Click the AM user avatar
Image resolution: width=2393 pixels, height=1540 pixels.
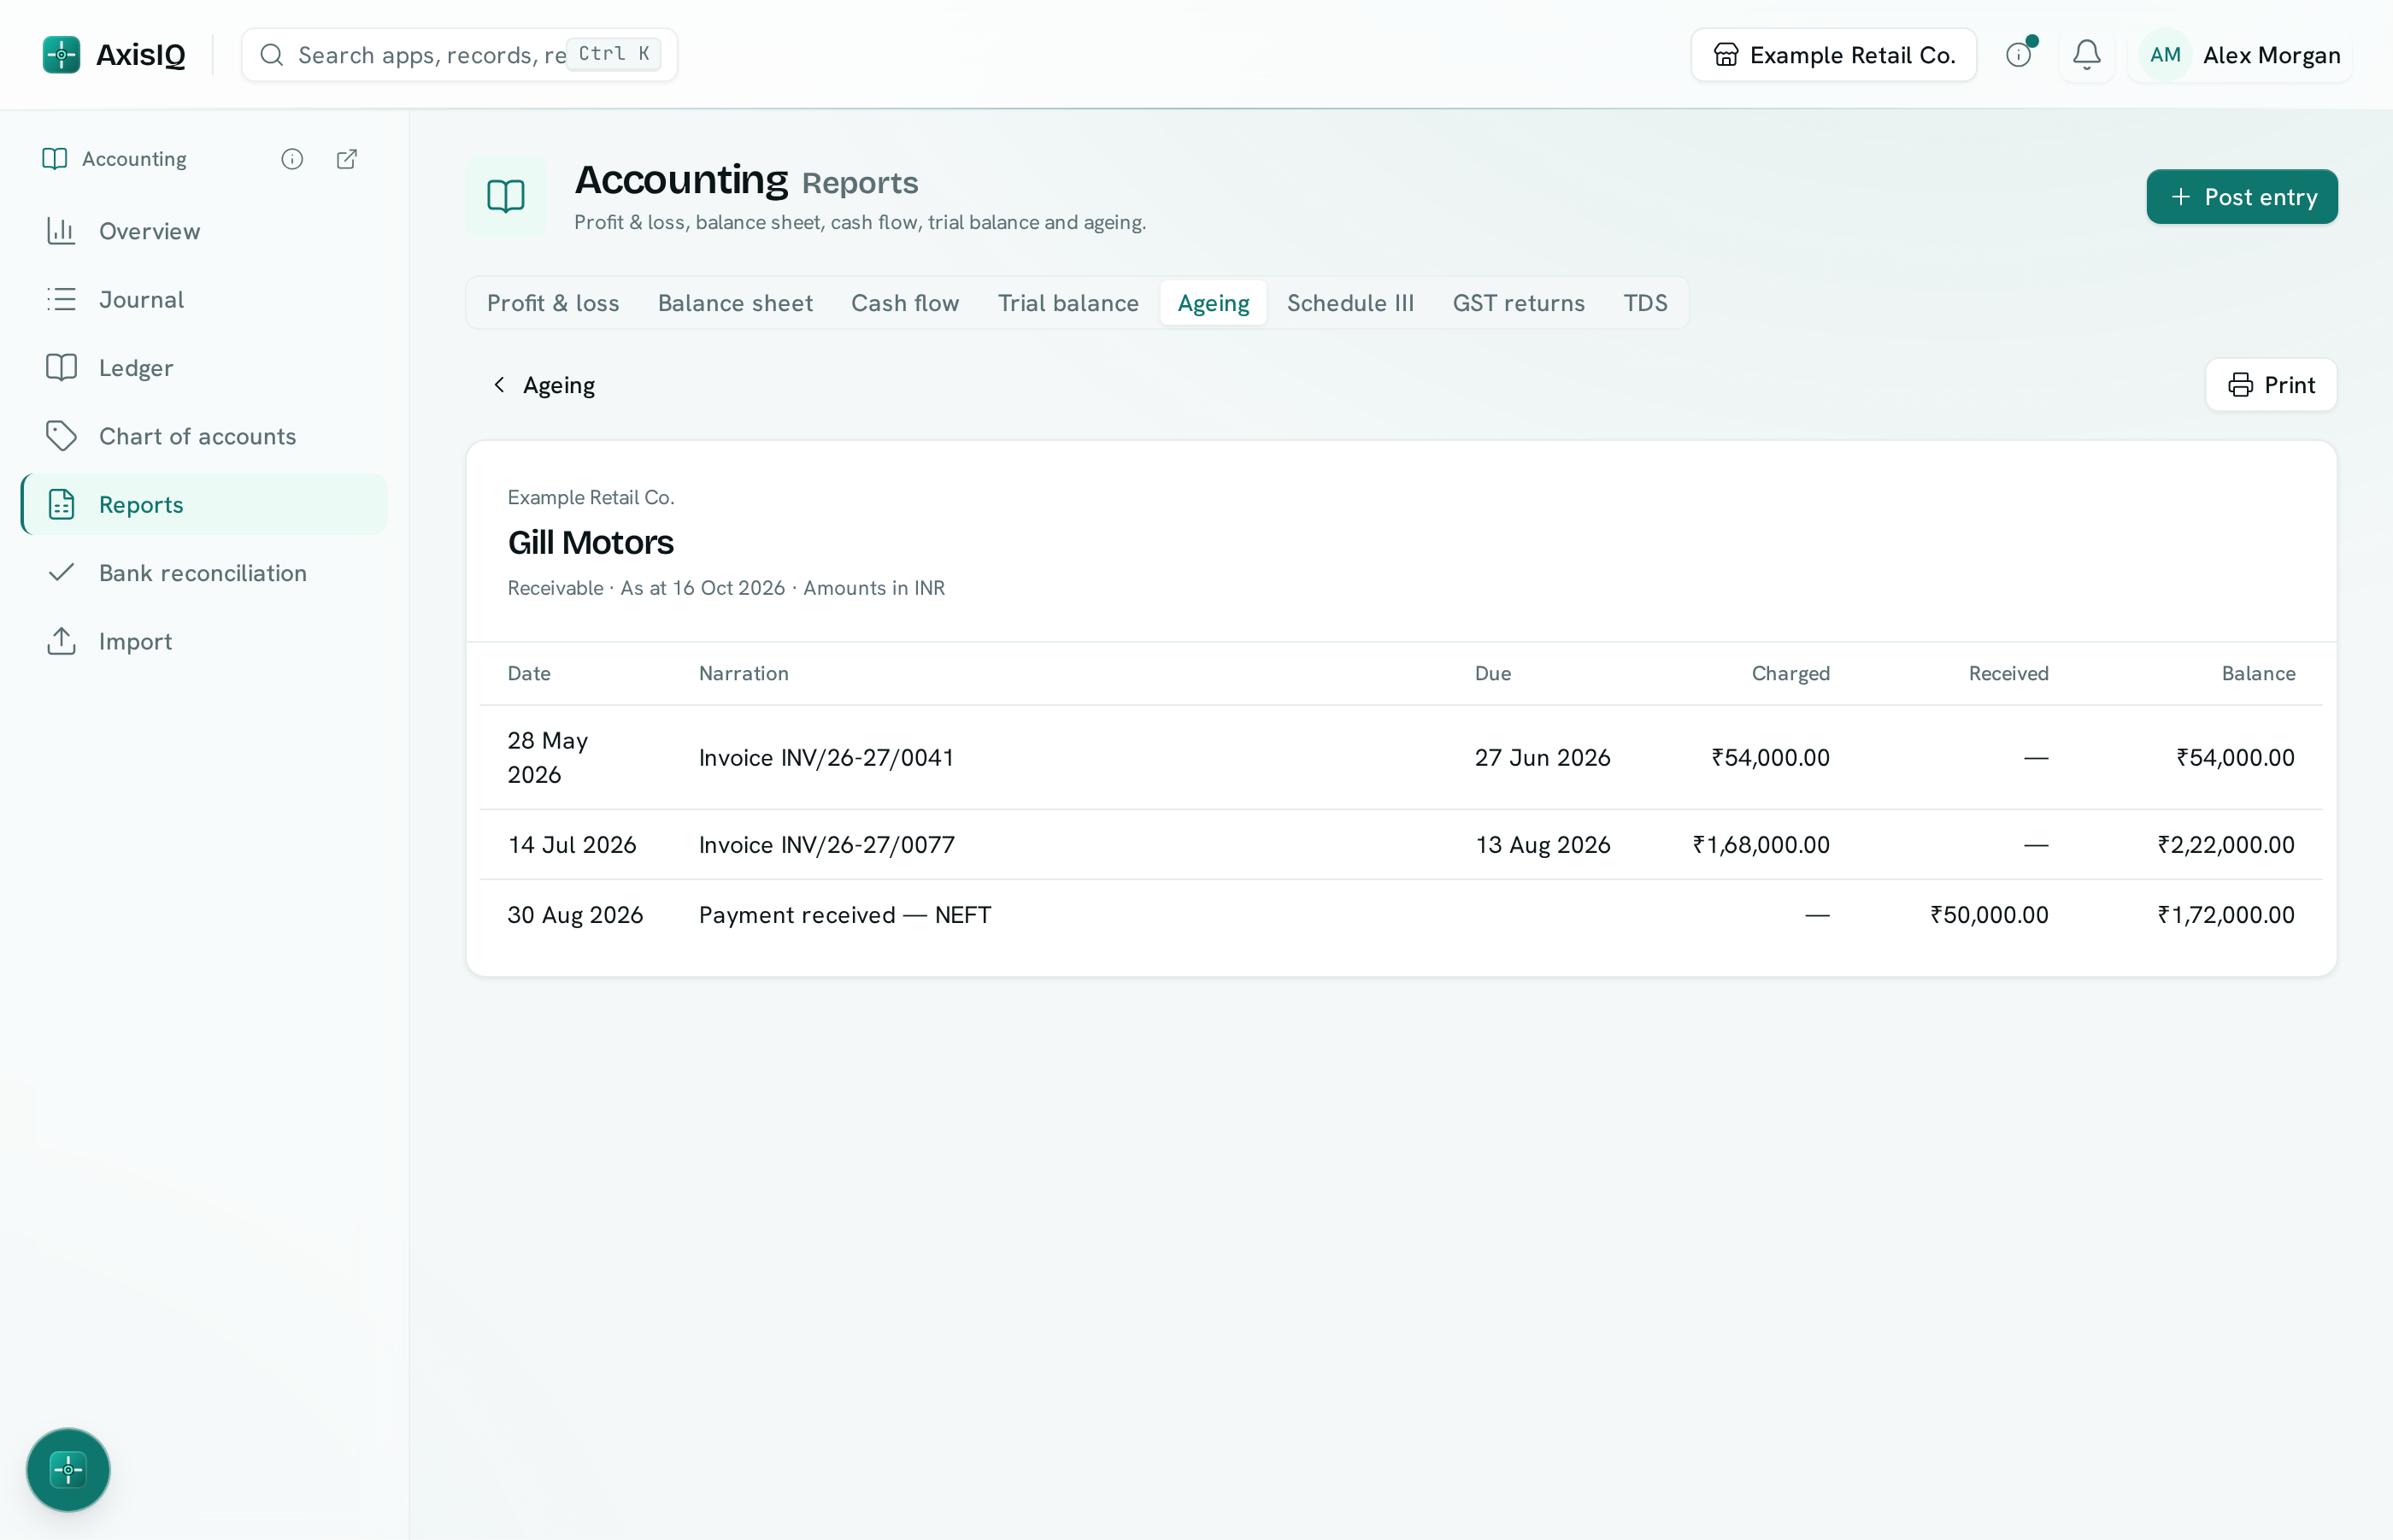click(x=2165, y=55)
